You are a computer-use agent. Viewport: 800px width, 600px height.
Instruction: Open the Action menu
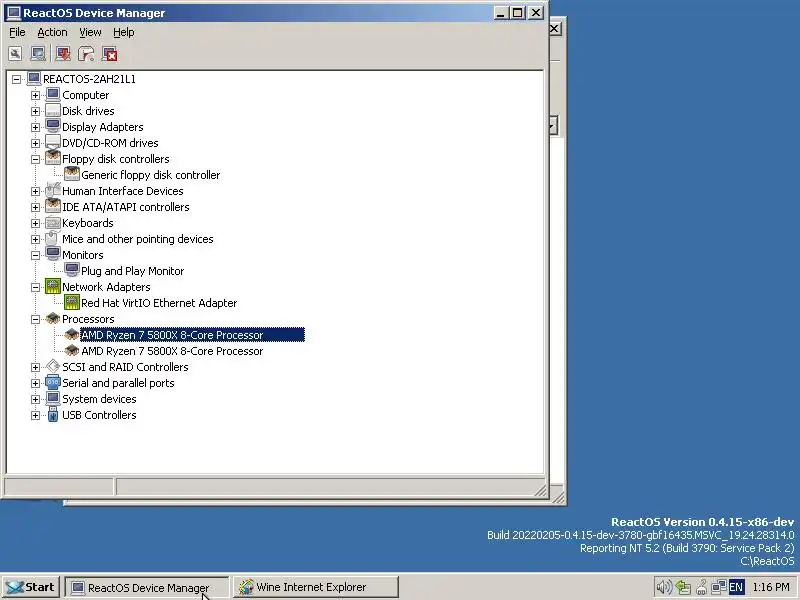tap(52, 32)
